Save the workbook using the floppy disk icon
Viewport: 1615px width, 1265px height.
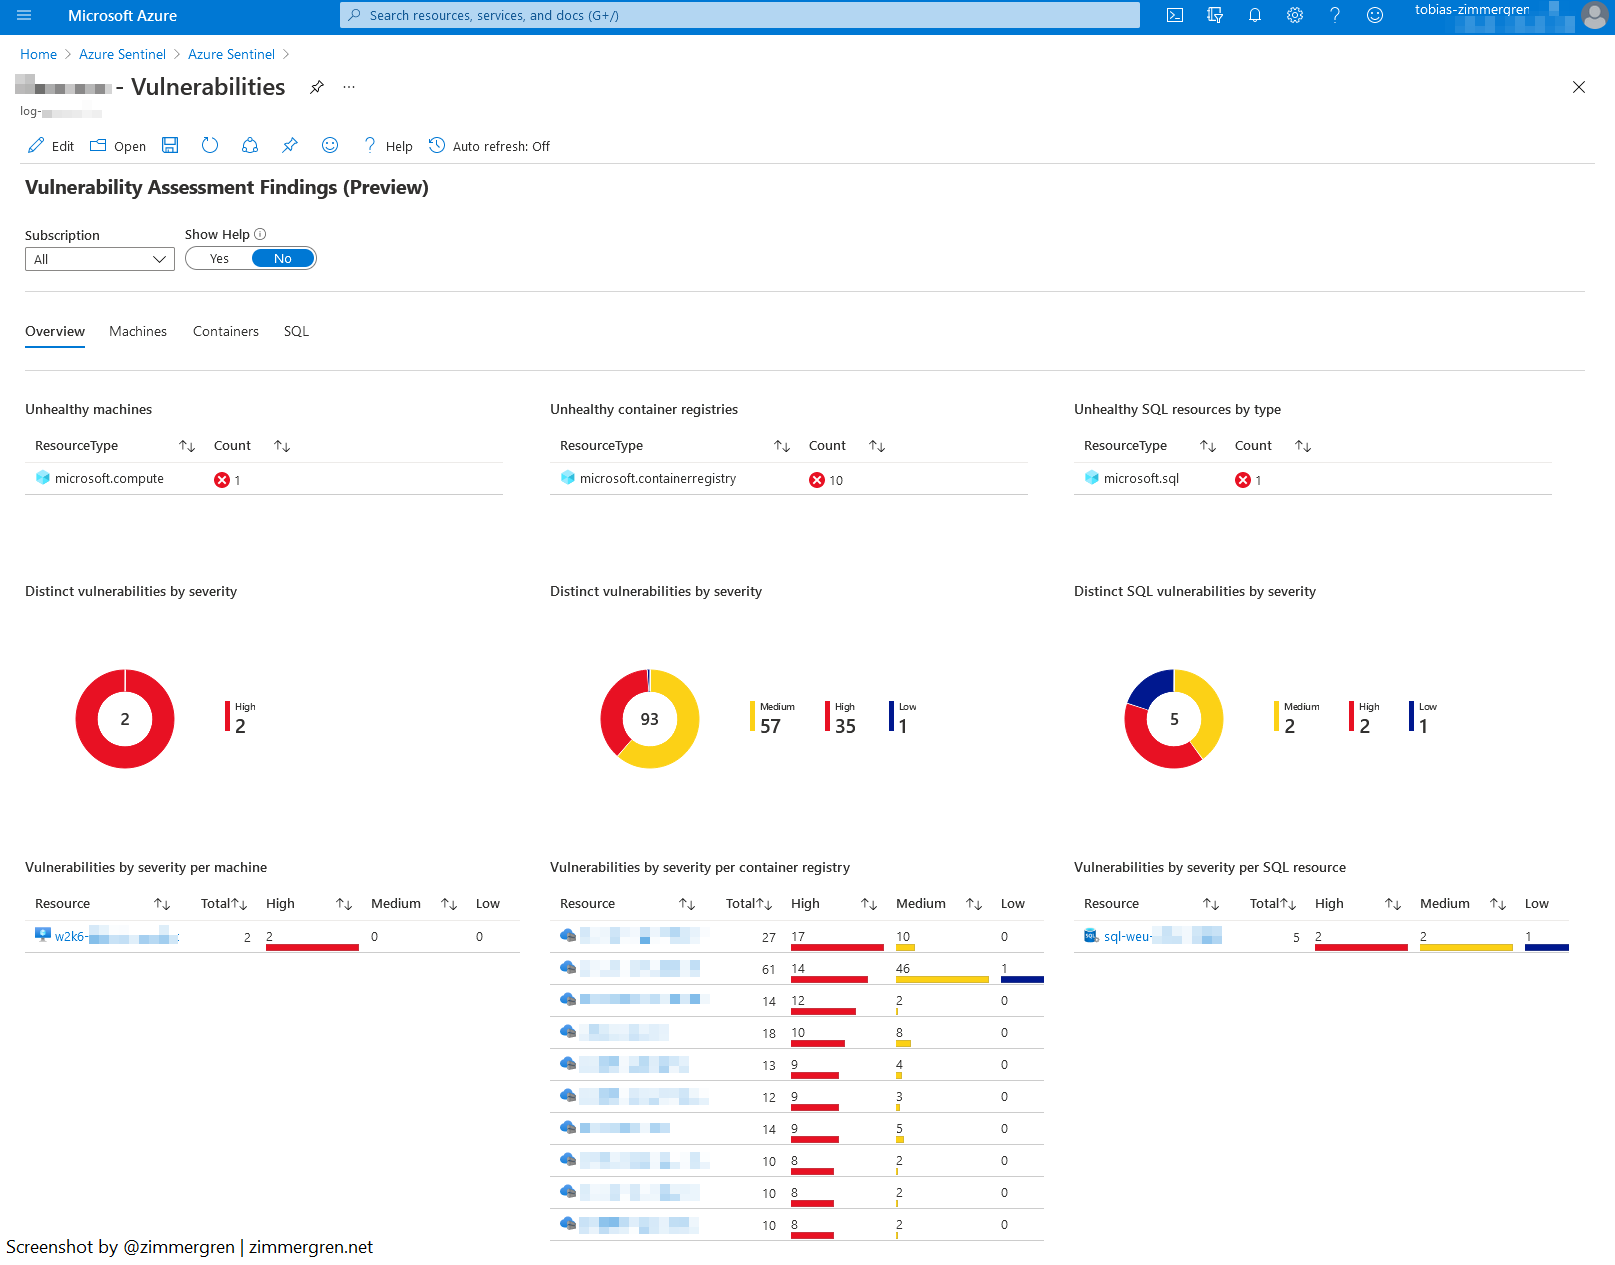pos(169,145)
